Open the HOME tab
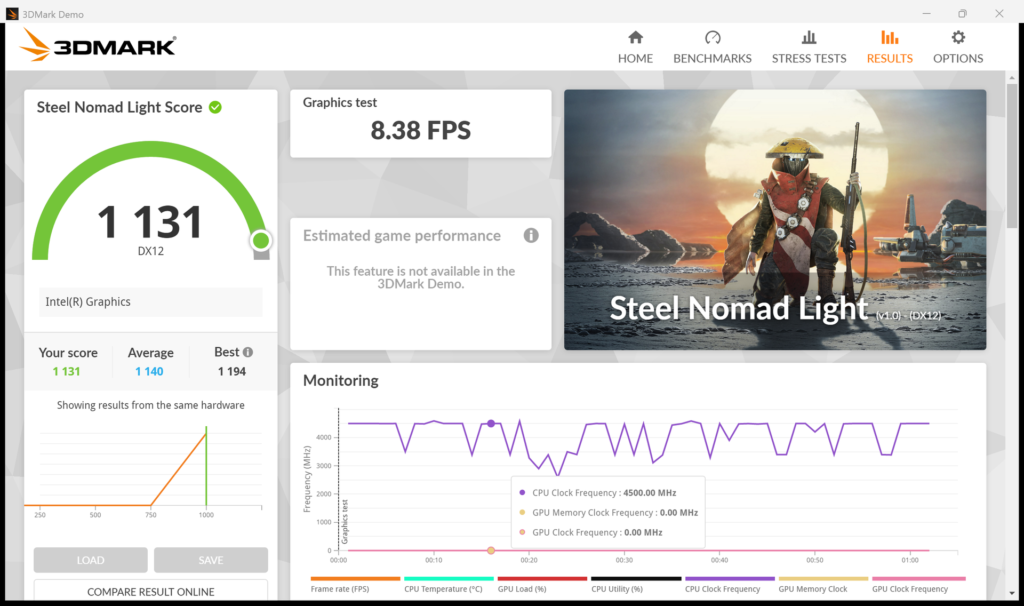1024x606 pixels. pyautogui.click(x=635, y=47)
